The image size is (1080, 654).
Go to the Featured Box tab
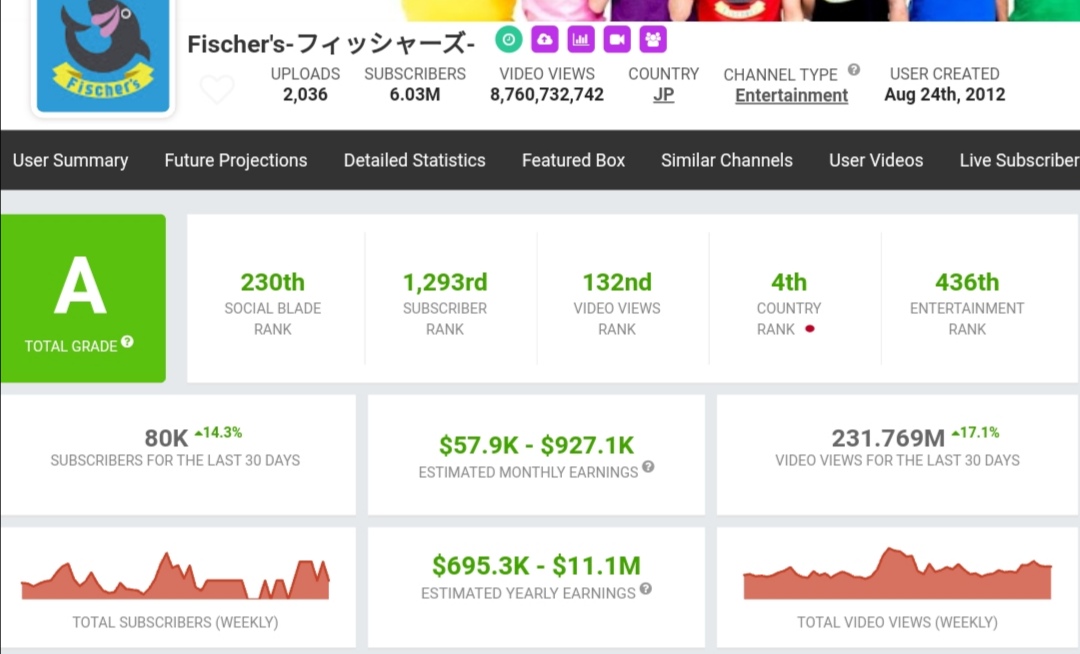573,160
